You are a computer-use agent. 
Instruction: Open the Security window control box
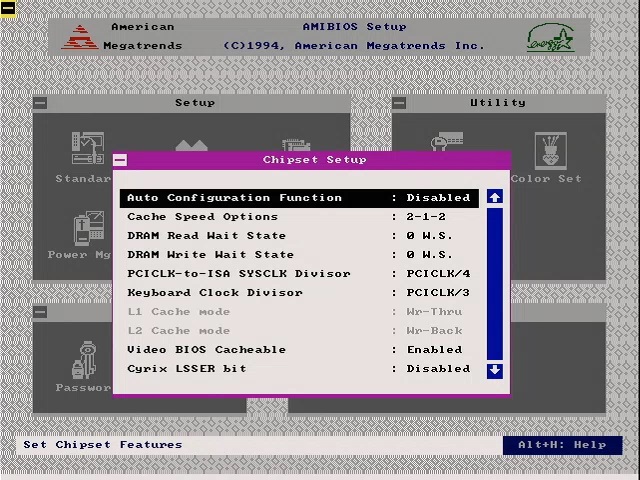[x=40, y=312]
